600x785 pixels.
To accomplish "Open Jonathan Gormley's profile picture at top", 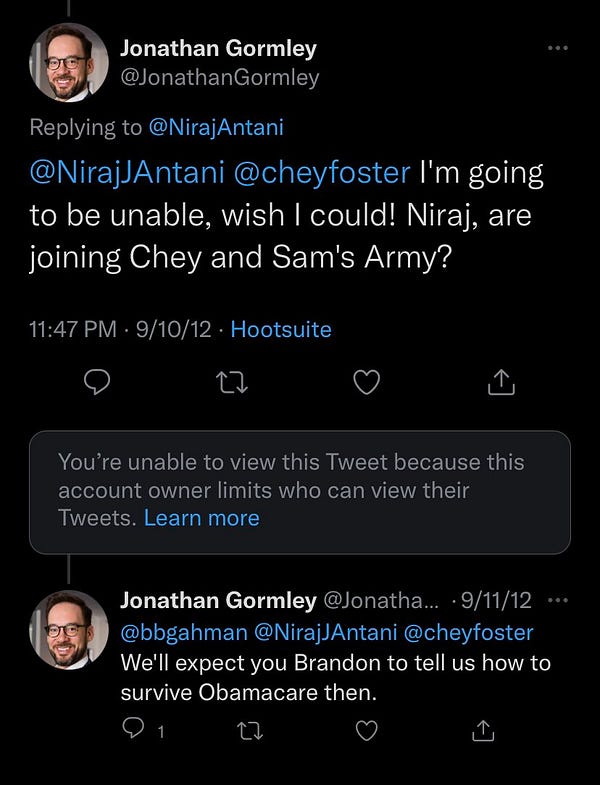I will [x=69, y=62].
